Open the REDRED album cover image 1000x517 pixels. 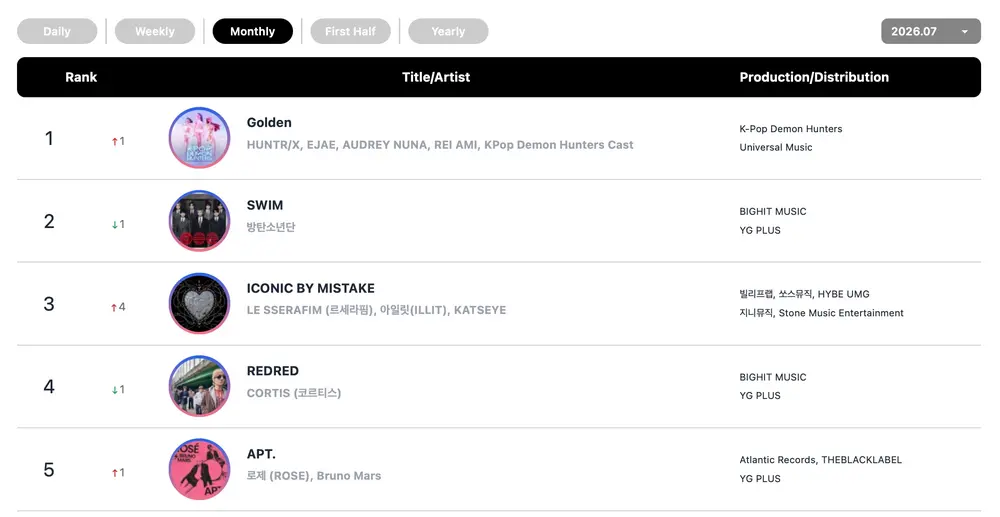(x=199, y=386)
